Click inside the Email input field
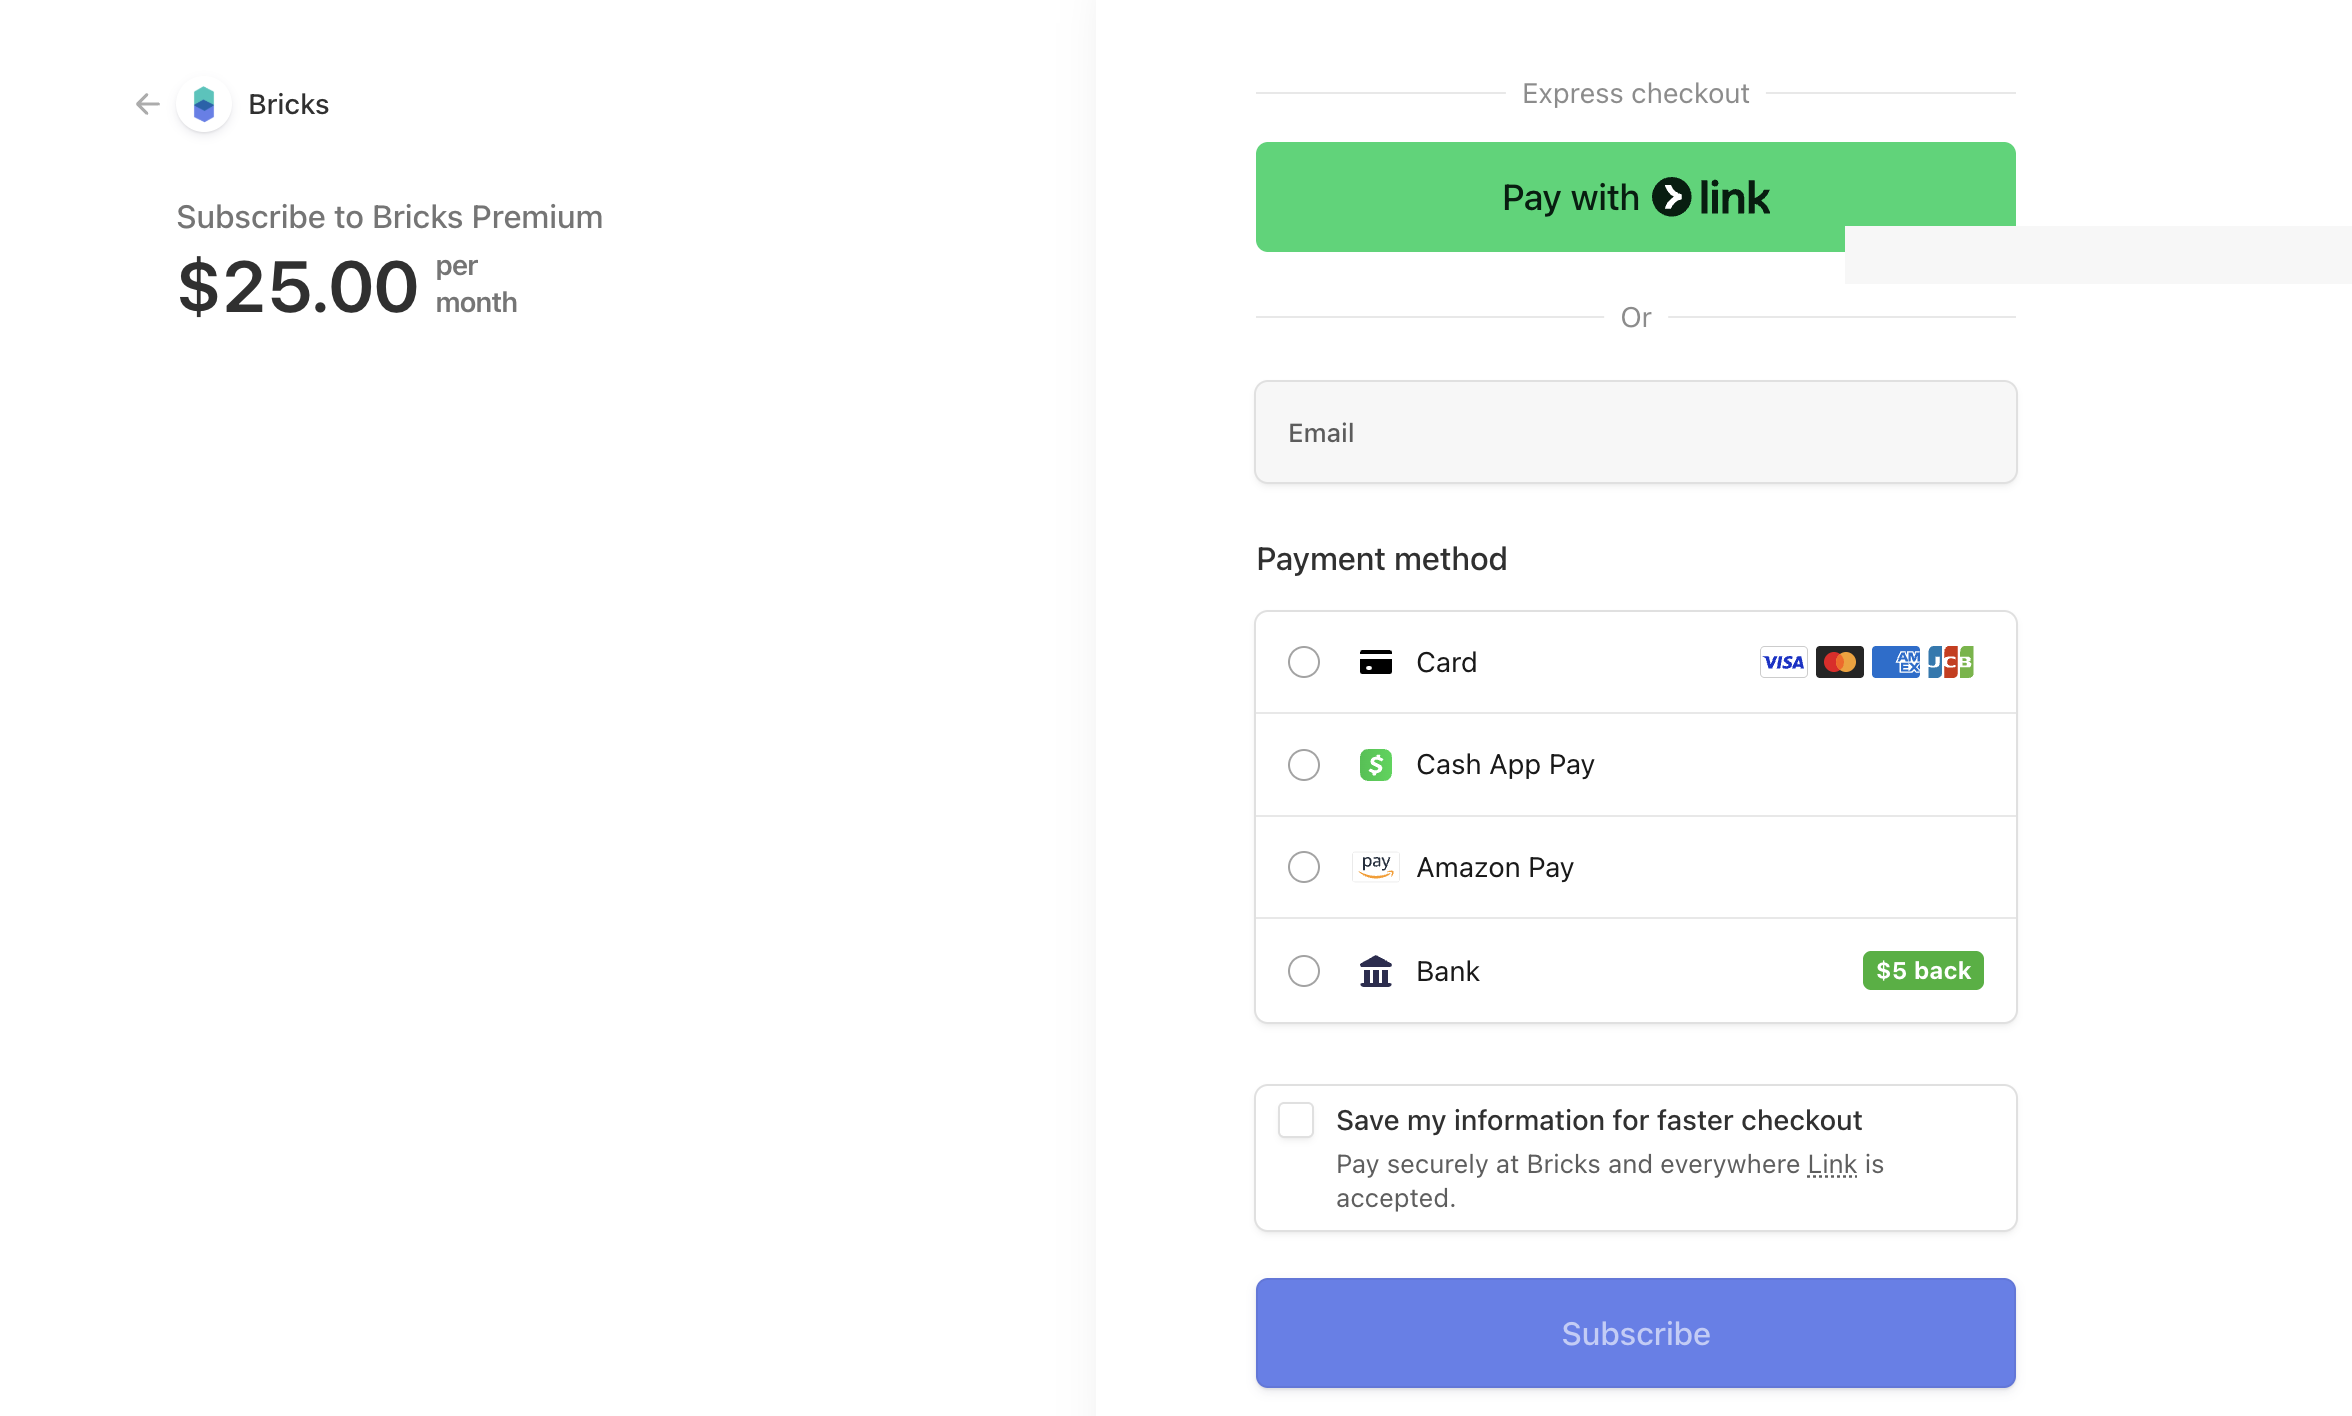This screenshot has width=2352, height=1416. [1635, 432]
